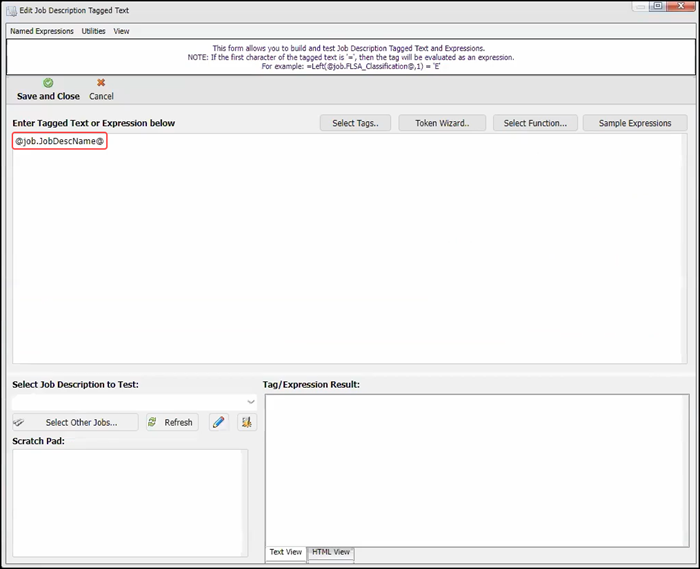Switch to the HTML View tab
700x569 pixels.
click(330, 552)
